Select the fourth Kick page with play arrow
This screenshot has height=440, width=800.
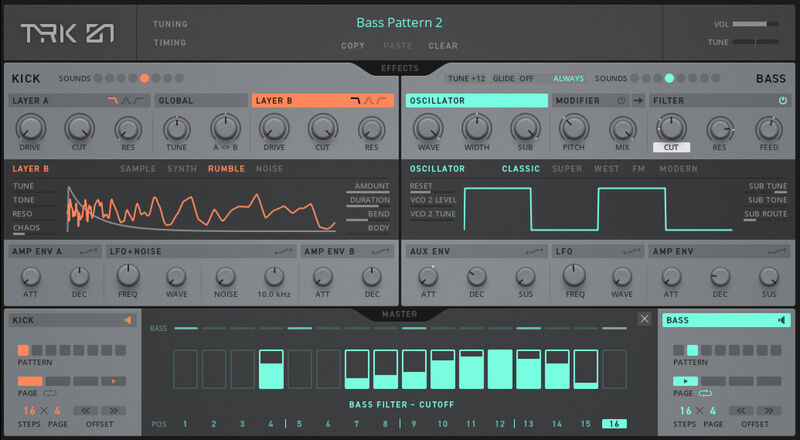[x=113, y=381]
